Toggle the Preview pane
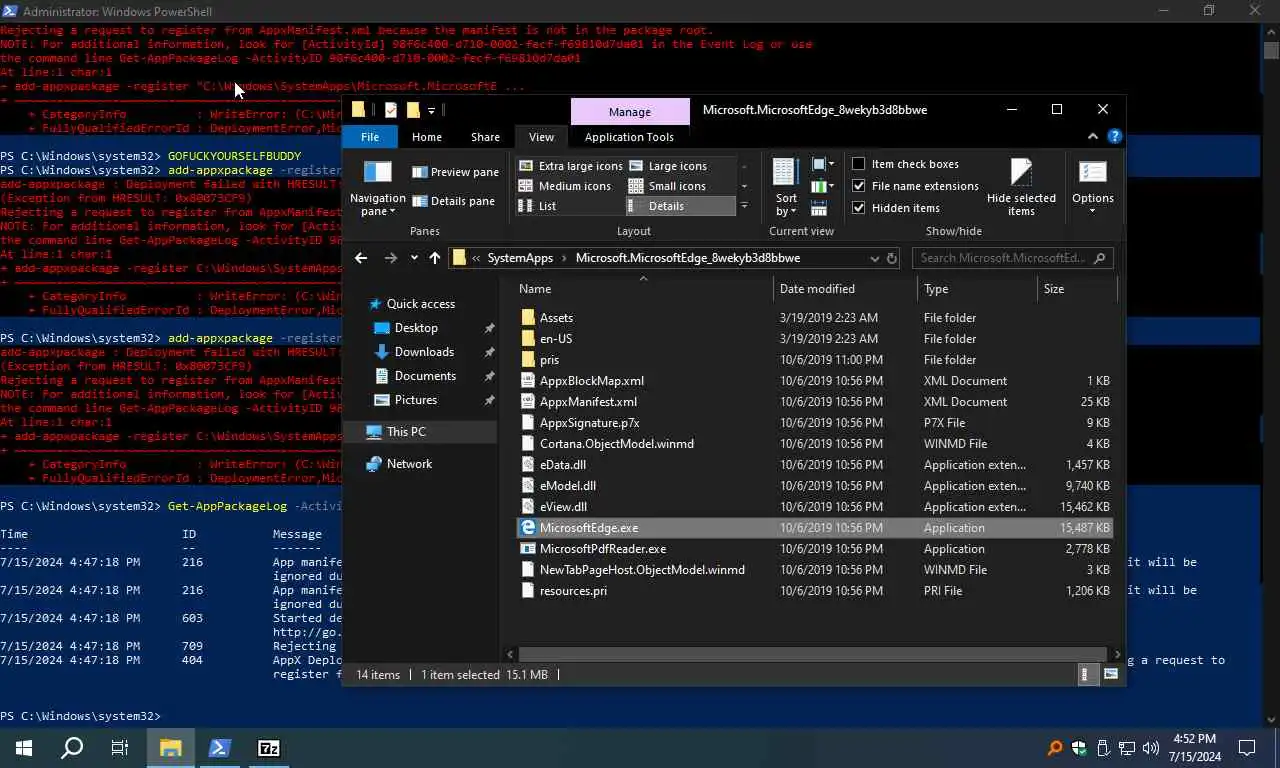 click(455, 172)
